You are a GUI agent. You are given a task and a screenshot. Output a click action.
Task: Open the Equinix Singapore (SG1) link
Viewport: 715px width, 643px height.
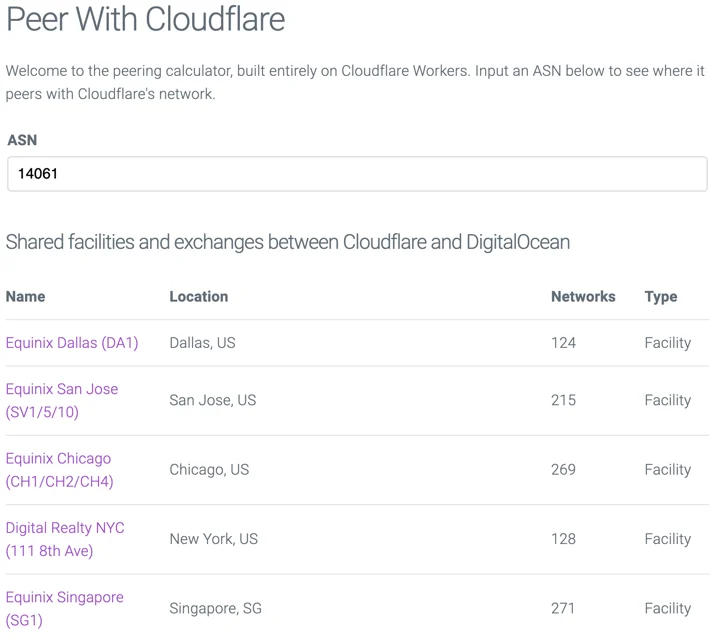(x=64, y=608)
